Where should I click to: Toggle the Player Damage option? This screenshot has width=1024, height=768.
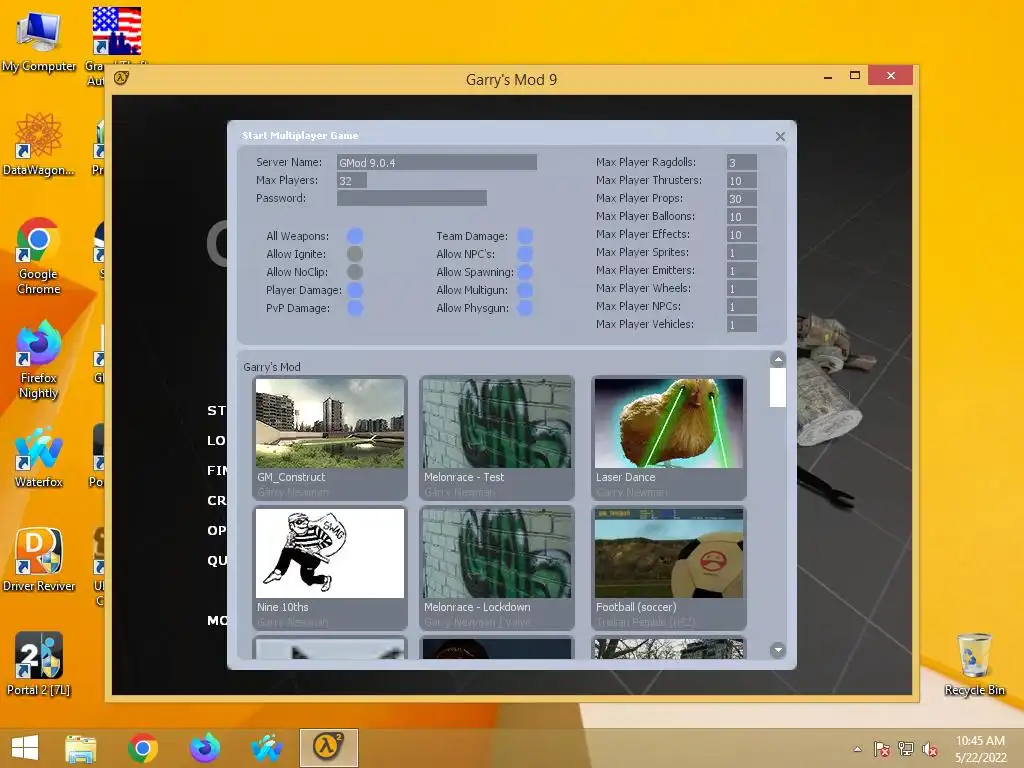(x=355, y=290)
